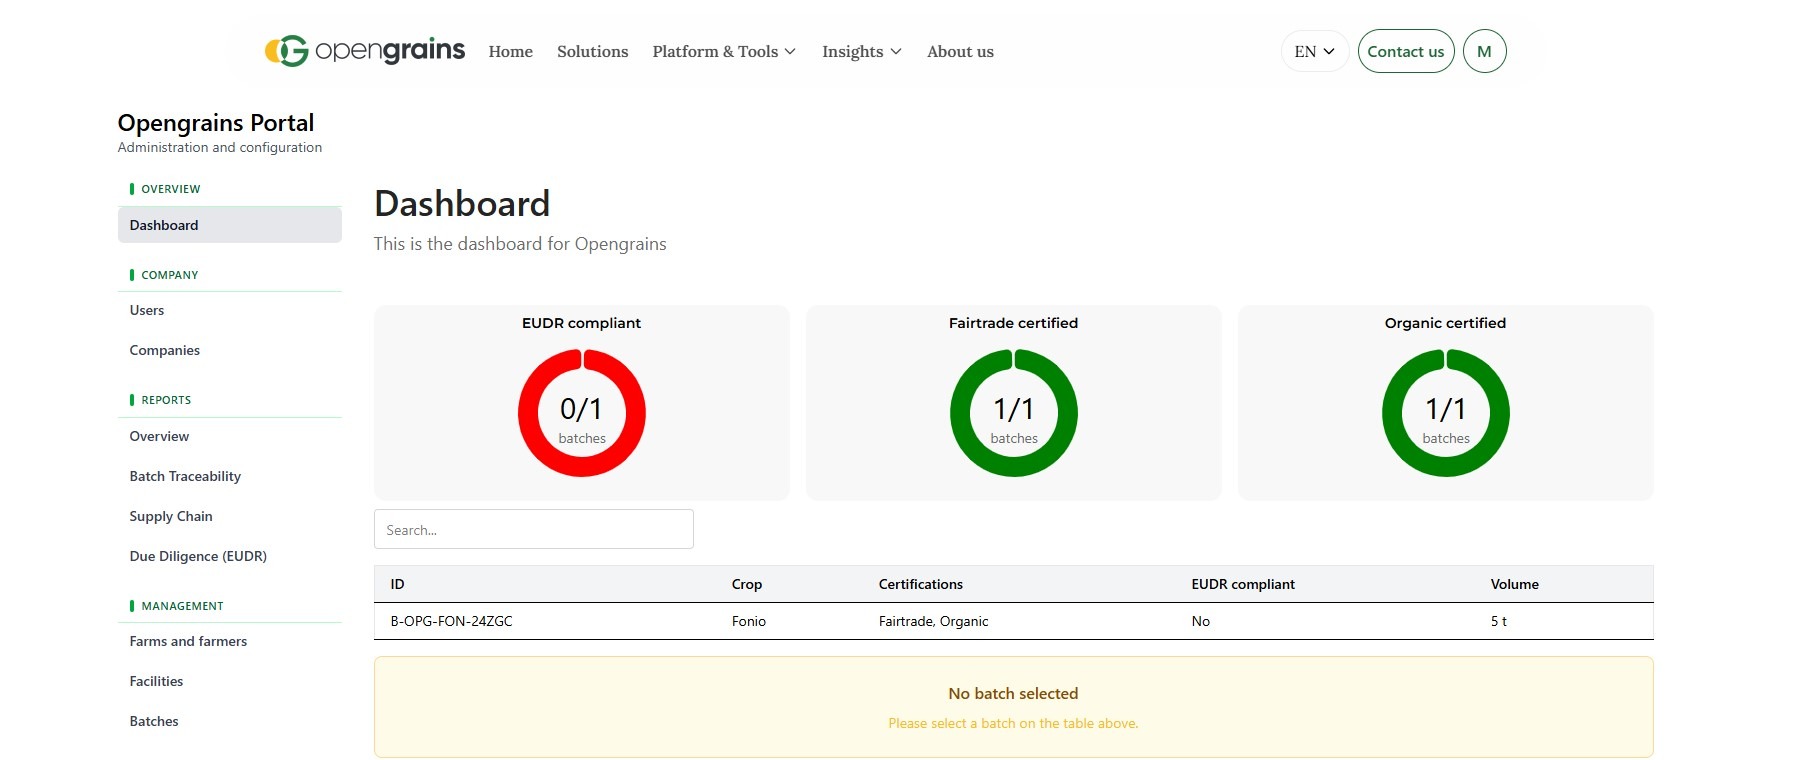This screenshot has height=760, width=1811.
Task: Click the EUDR compliant red donut chart
Action: (582, 413)
